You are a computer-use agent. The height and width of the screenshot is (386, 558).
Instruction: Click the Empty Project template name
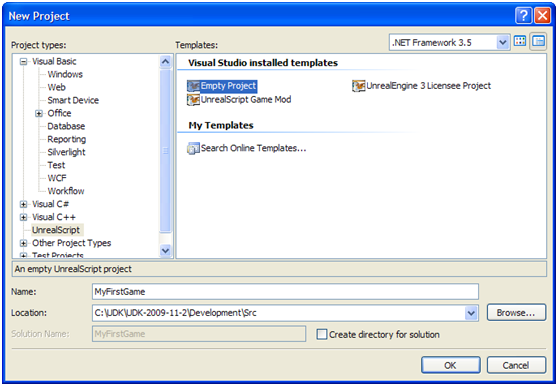tap(228, 86)
